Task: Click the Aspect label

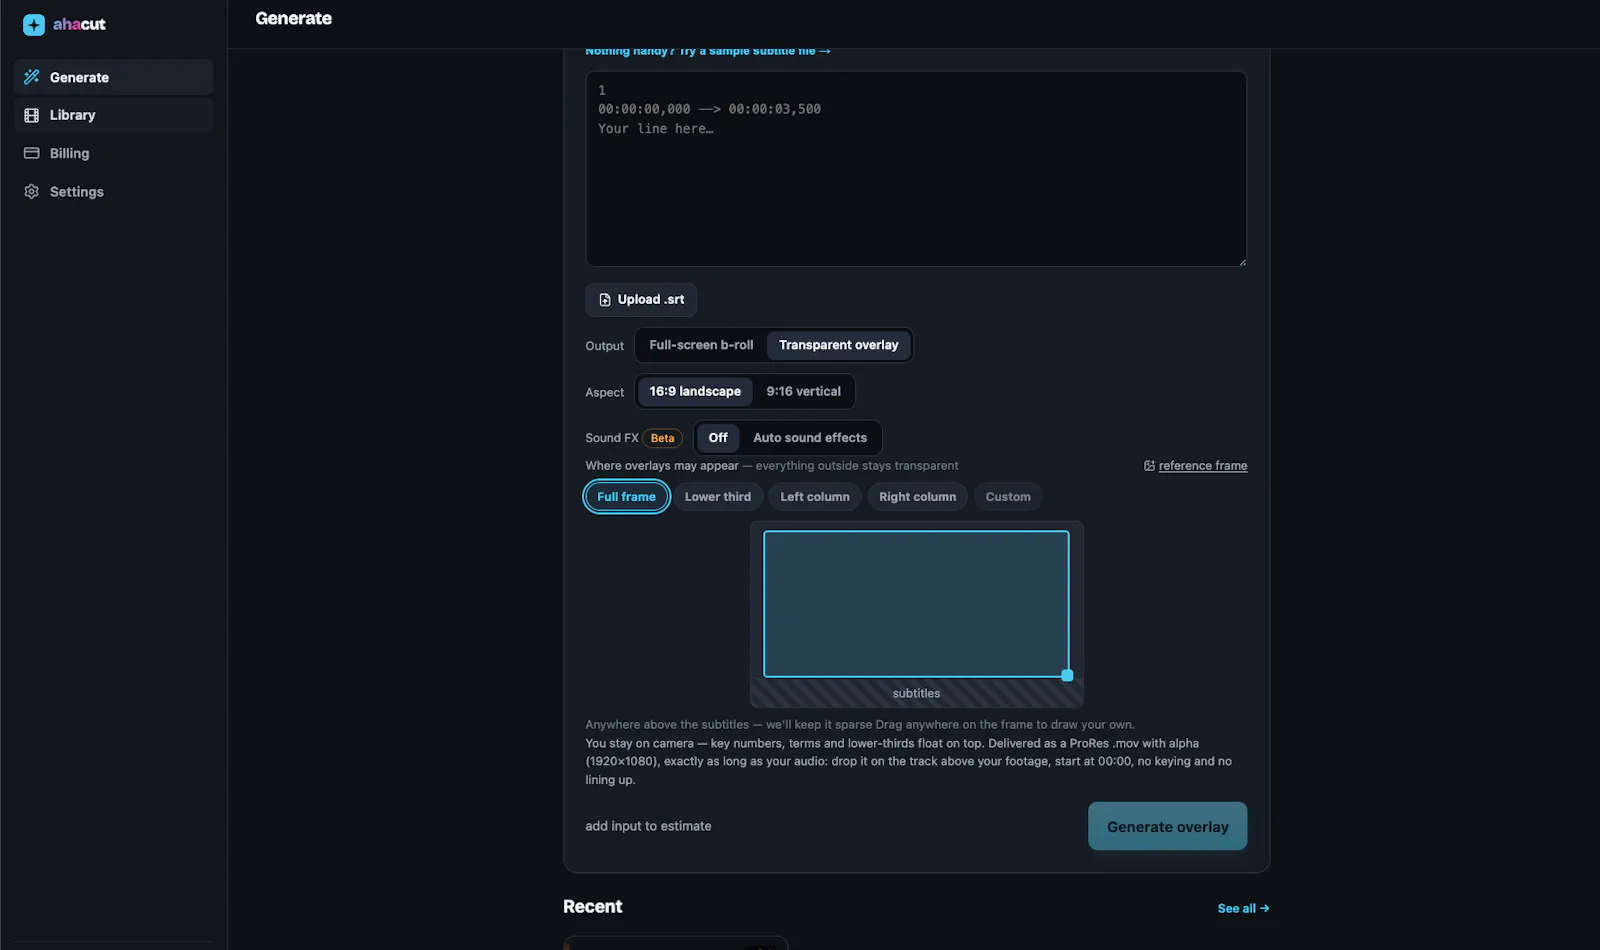Action: (x=605, y=393)
